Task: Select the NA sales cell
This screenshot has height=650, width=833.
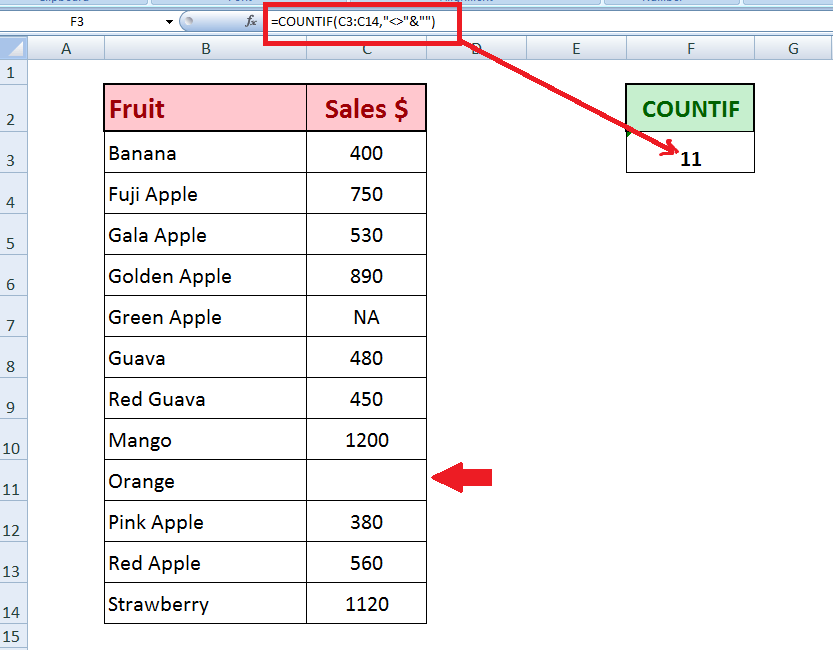Action: pyautogui.click(x=366, y=317)
